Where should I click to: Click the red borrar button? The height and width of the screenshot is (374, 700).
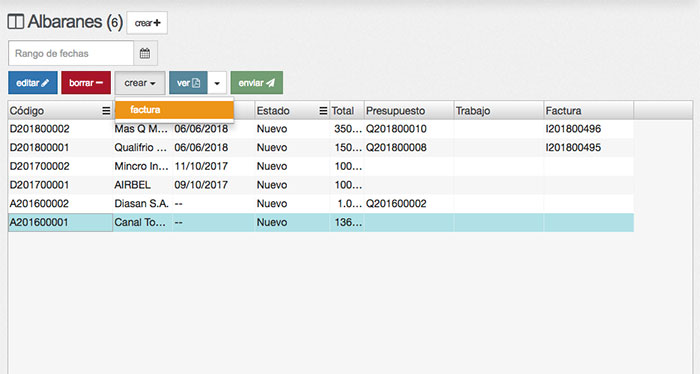pyautogui.click(x=86, y=83)
